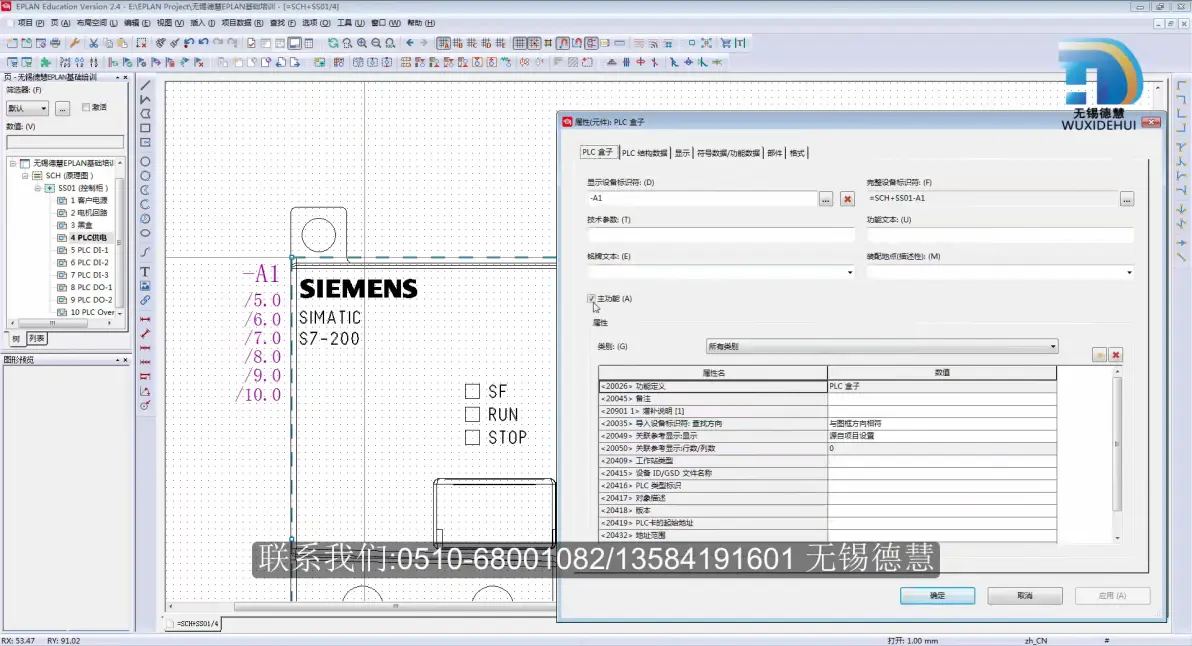This screenshot has width=1192, height=646.
Task: Click the refresh view green icon
Action: click(x=333, y=43)
